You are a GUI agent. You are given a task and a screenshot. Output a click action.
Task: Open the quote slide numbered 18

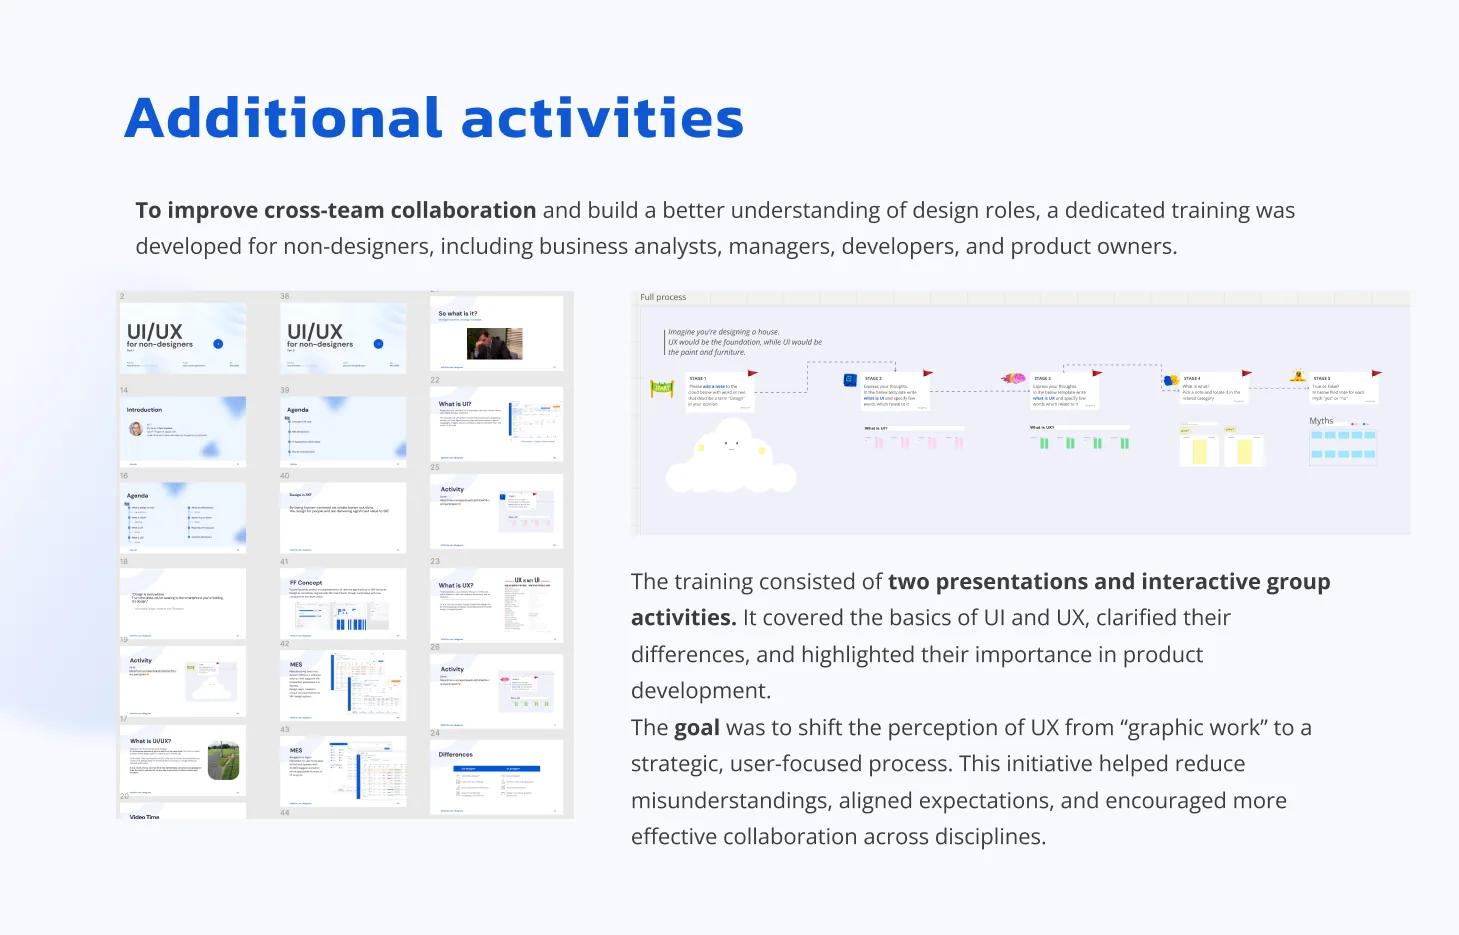(183, 603)
